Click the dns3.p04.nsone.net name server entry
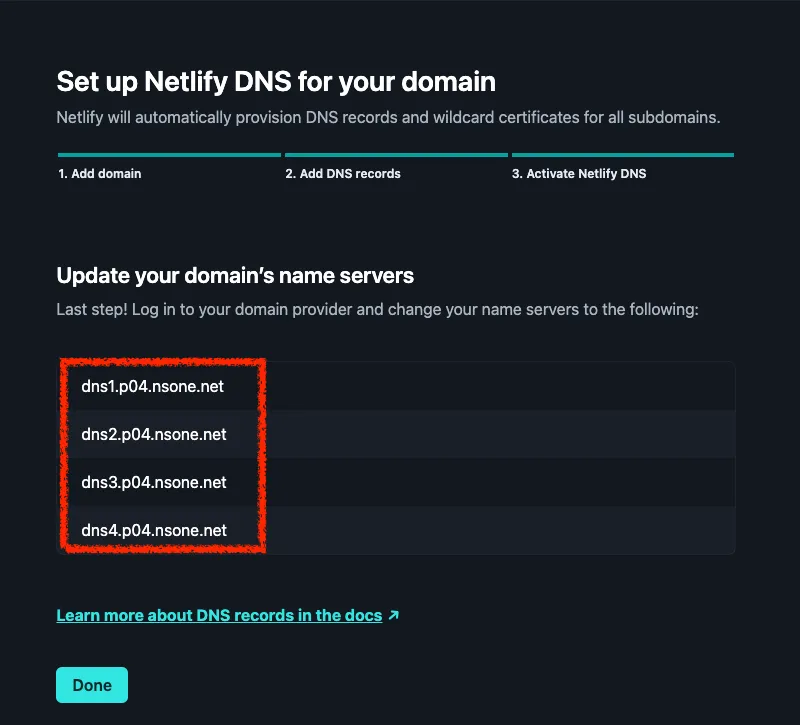 pyautogui.click(x=154, y=482)
